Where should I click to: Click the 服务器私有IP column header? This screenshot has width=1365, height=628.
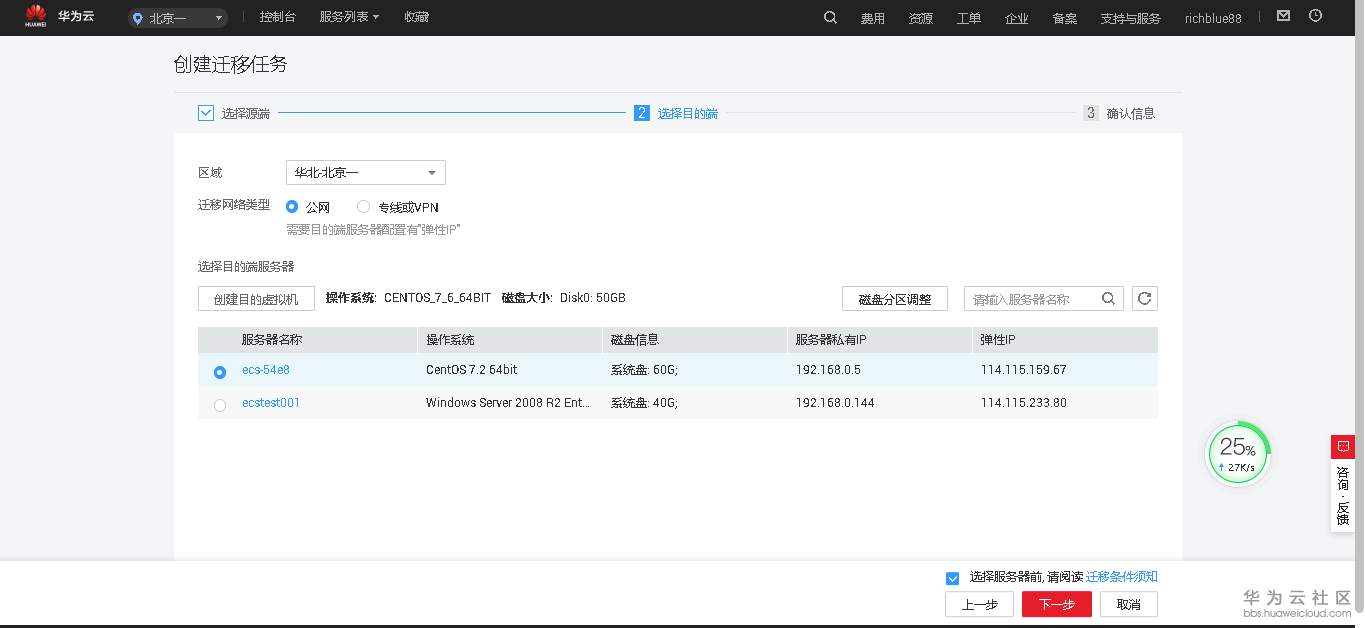[x=831, y=340]
